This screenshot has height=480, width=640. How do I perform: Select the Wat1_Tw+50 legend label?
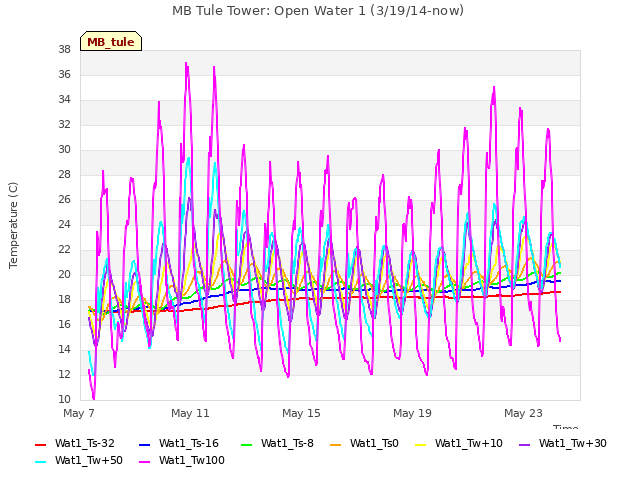[89, 461]
